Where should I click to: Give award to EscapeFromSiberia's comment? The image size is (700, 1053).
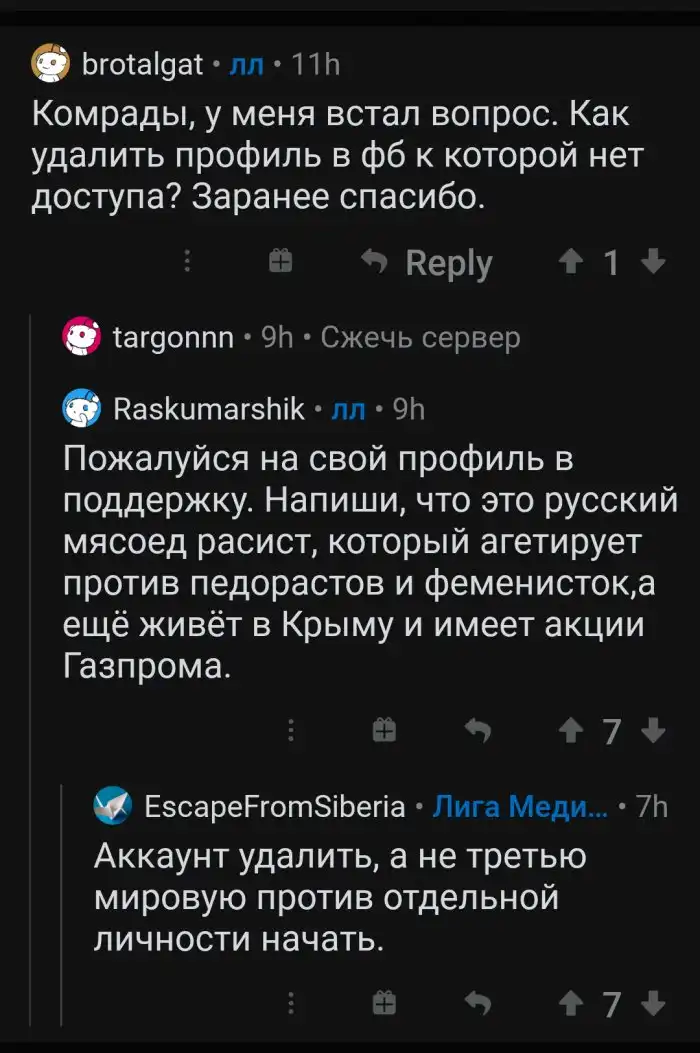click(383, 1002)
